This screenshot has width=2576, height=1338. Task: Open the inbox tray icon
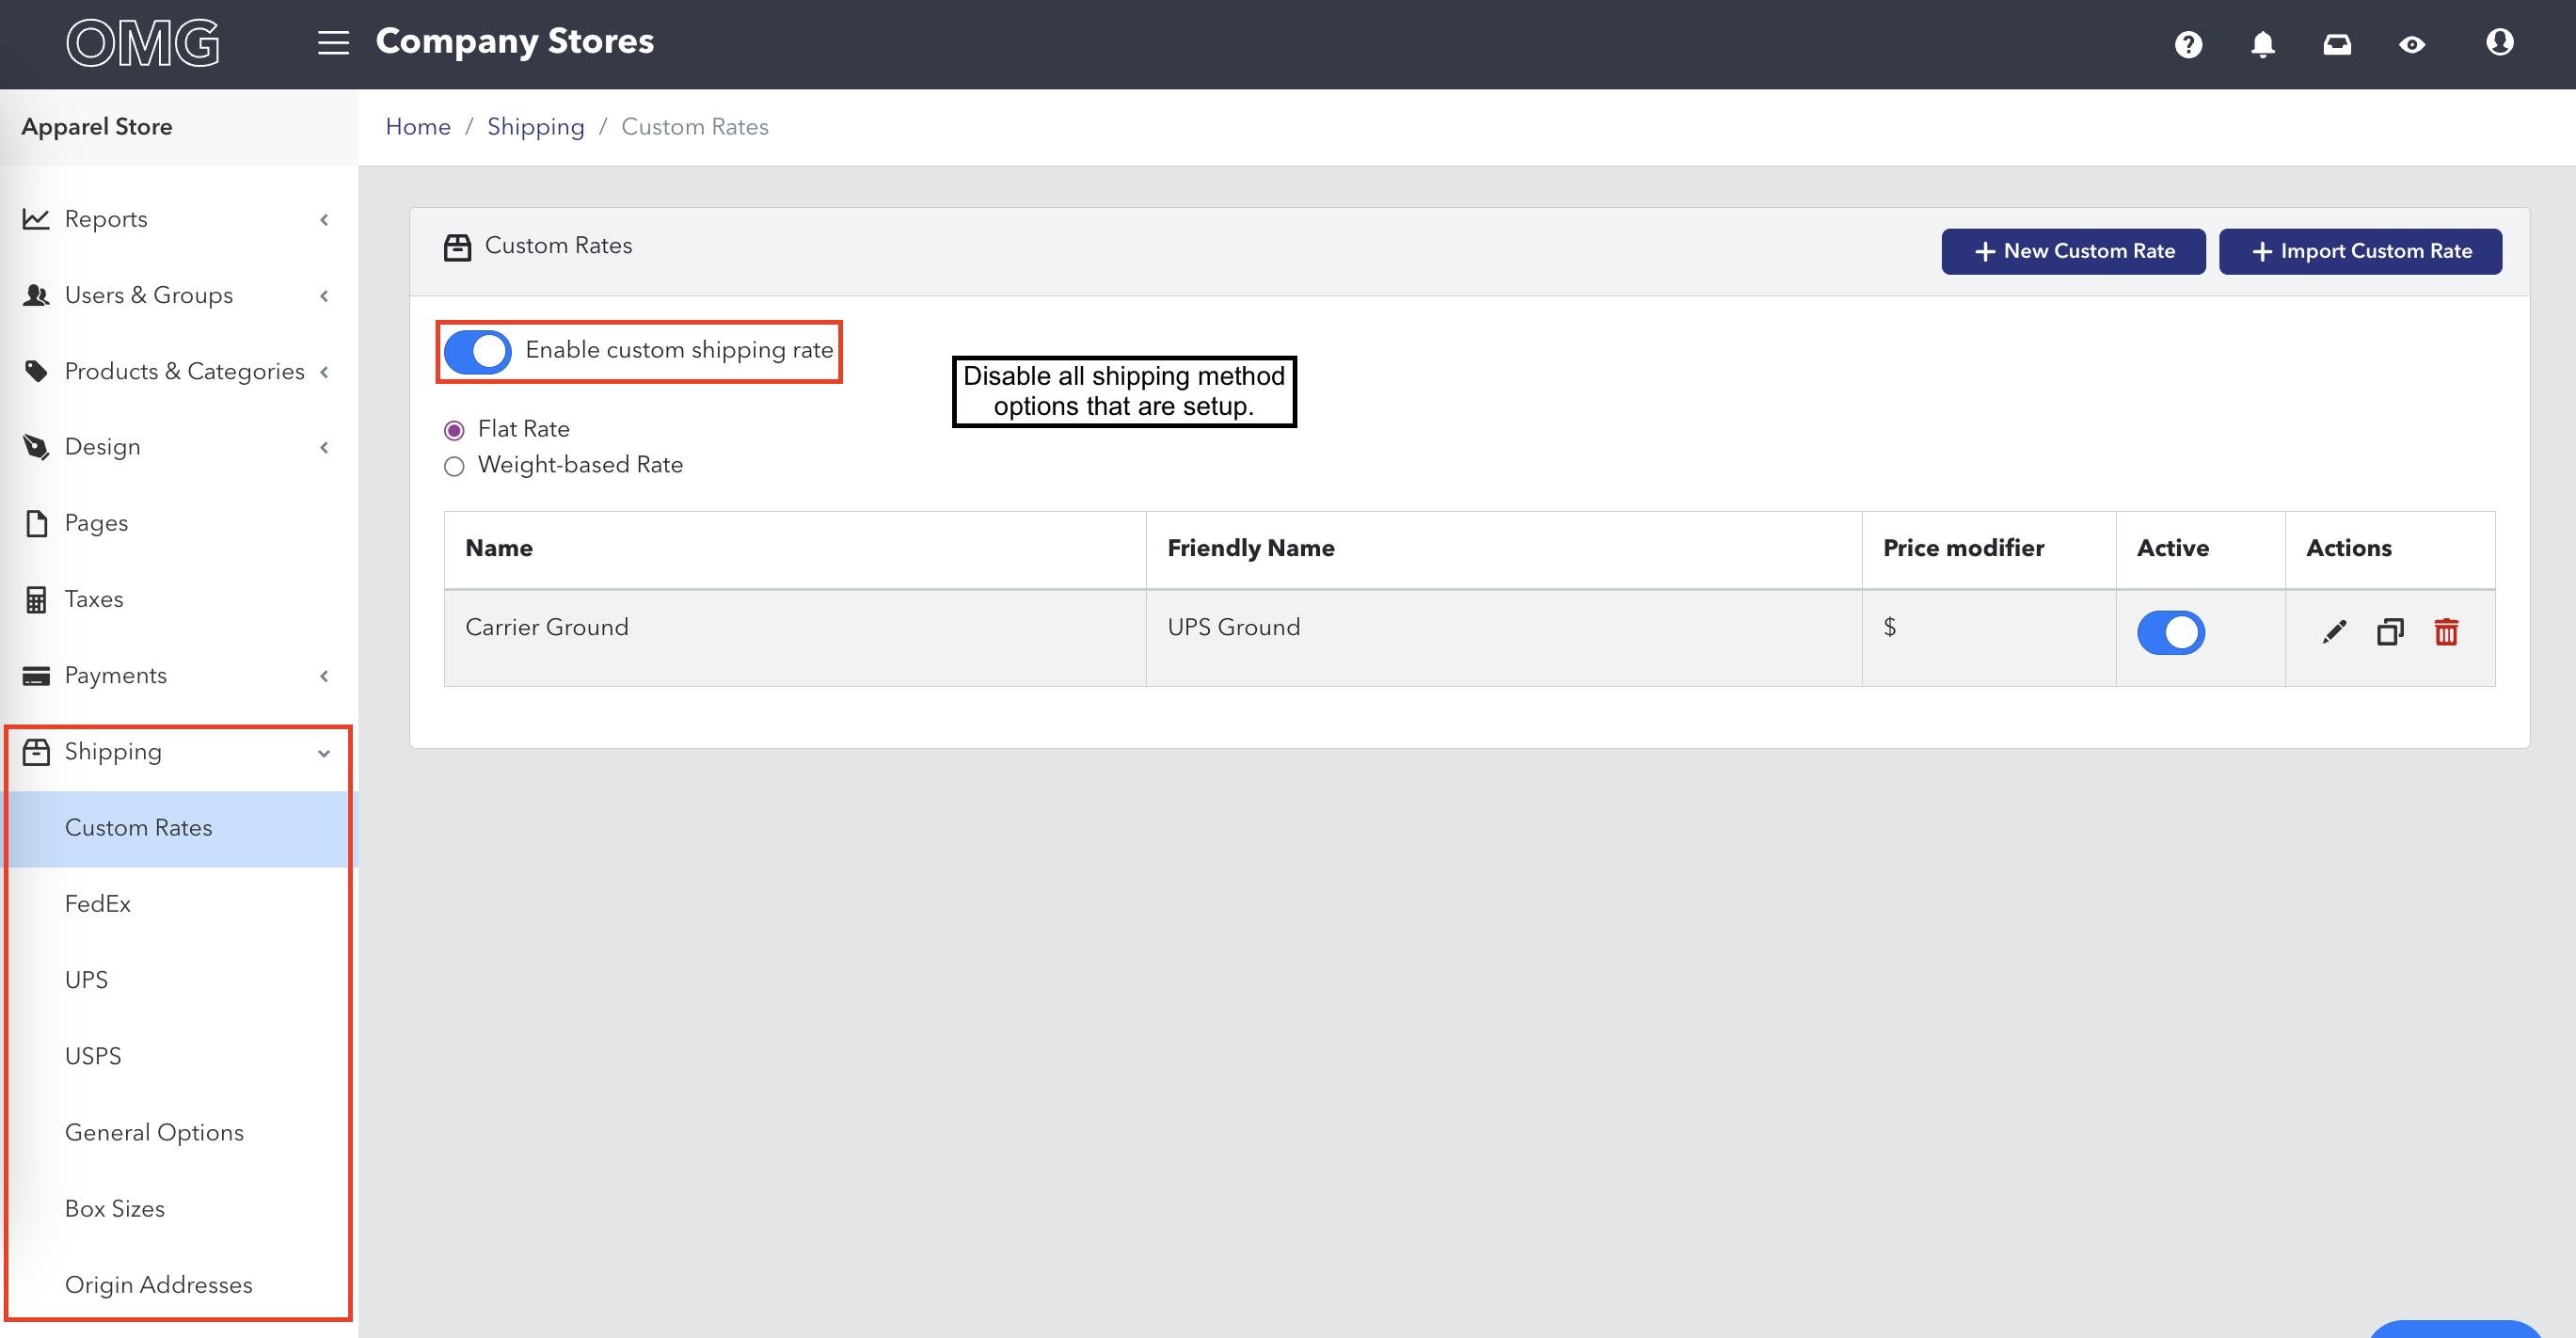pyautogui.click(x=2337, y=44)
